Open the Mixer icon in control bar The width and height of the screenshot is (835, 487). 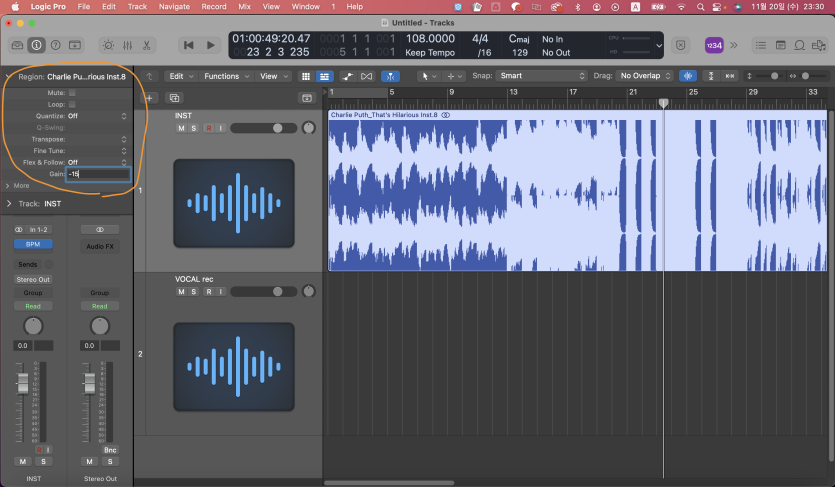click(126, 45)
